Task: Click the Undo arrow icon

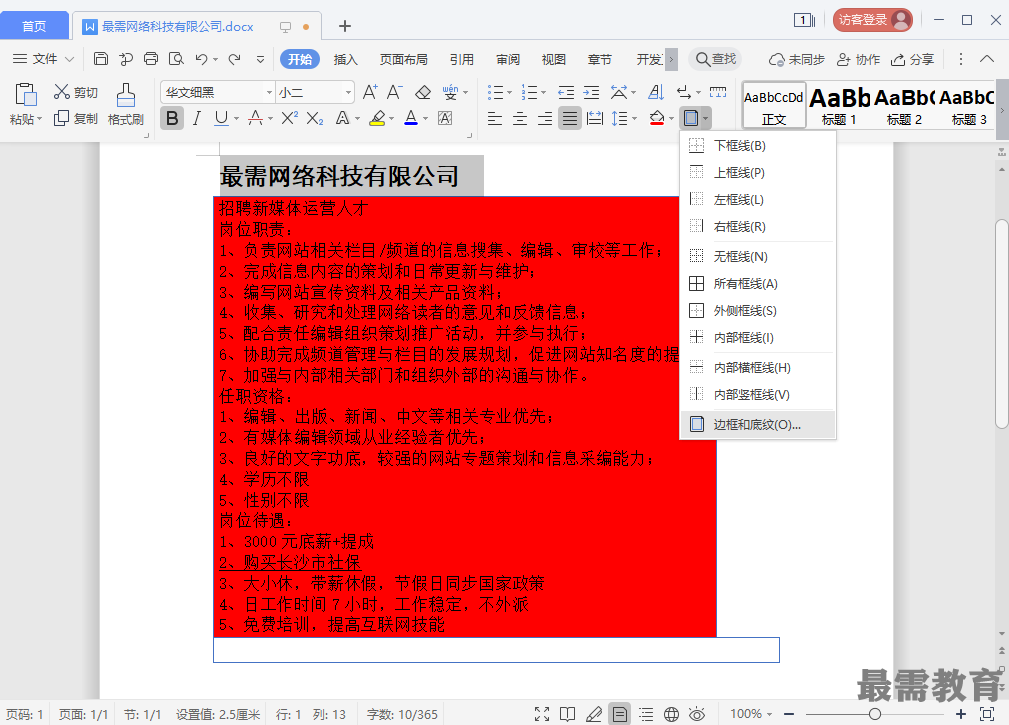Action: point(201,59)
